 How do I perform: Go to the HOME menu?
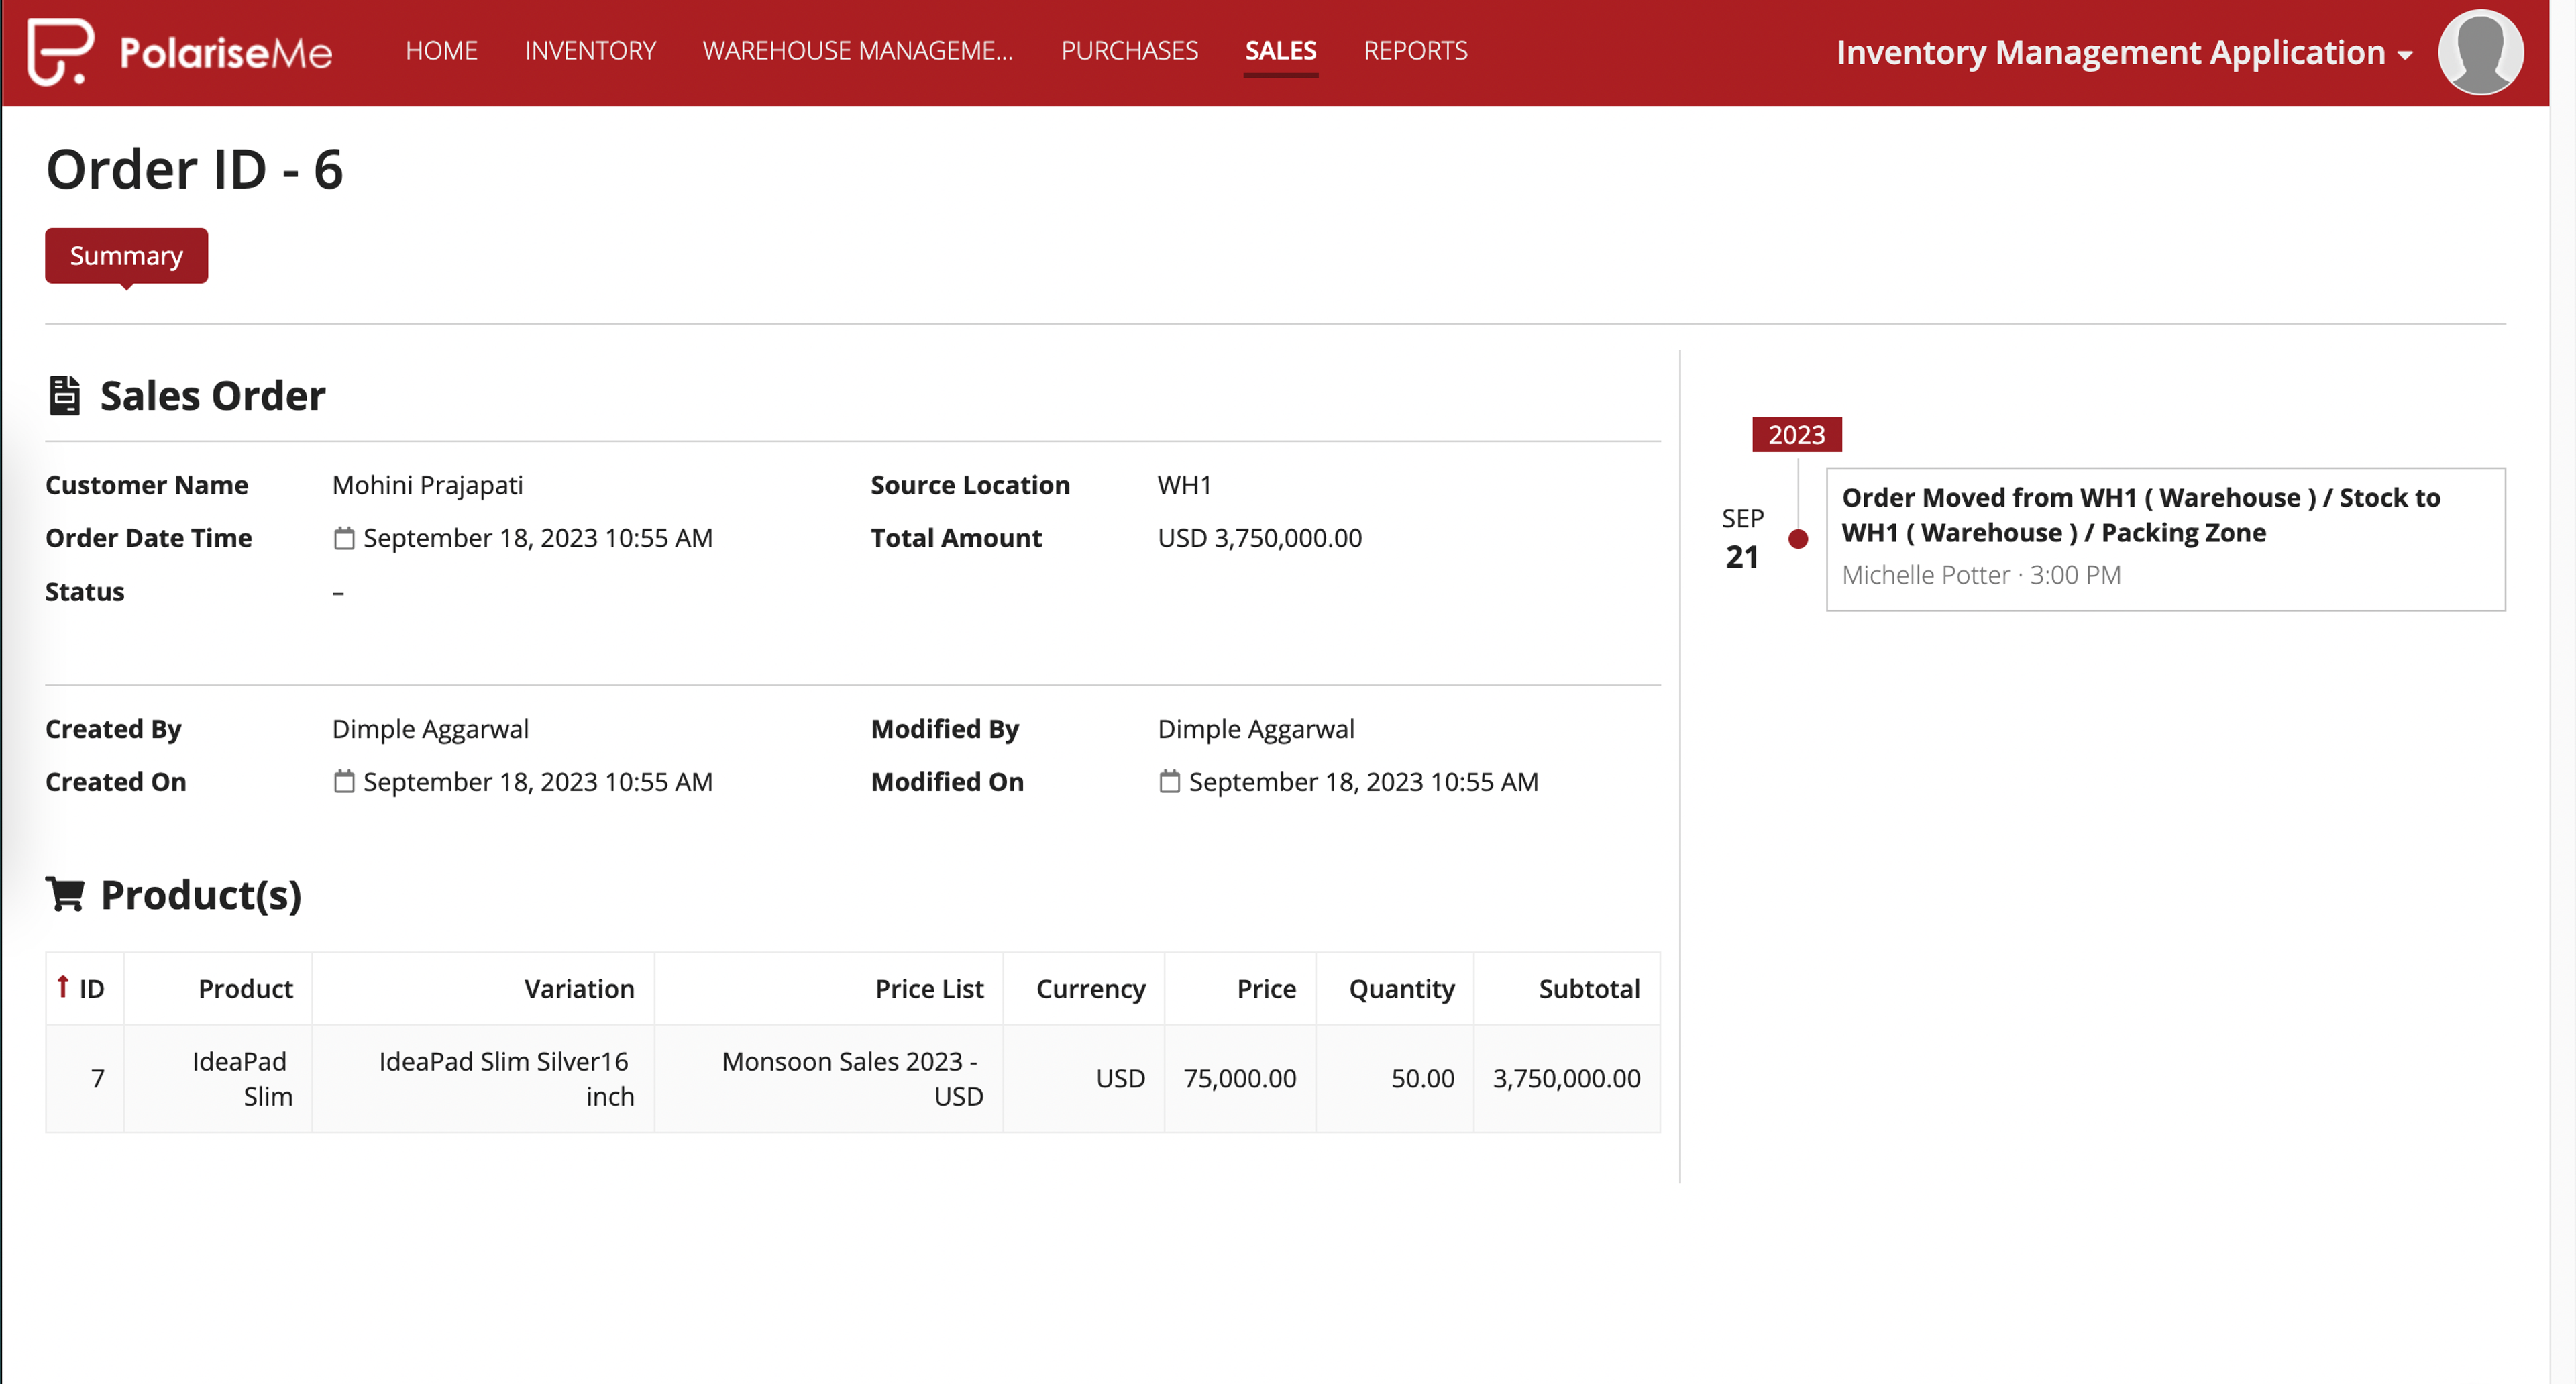[x=441, y=51]
